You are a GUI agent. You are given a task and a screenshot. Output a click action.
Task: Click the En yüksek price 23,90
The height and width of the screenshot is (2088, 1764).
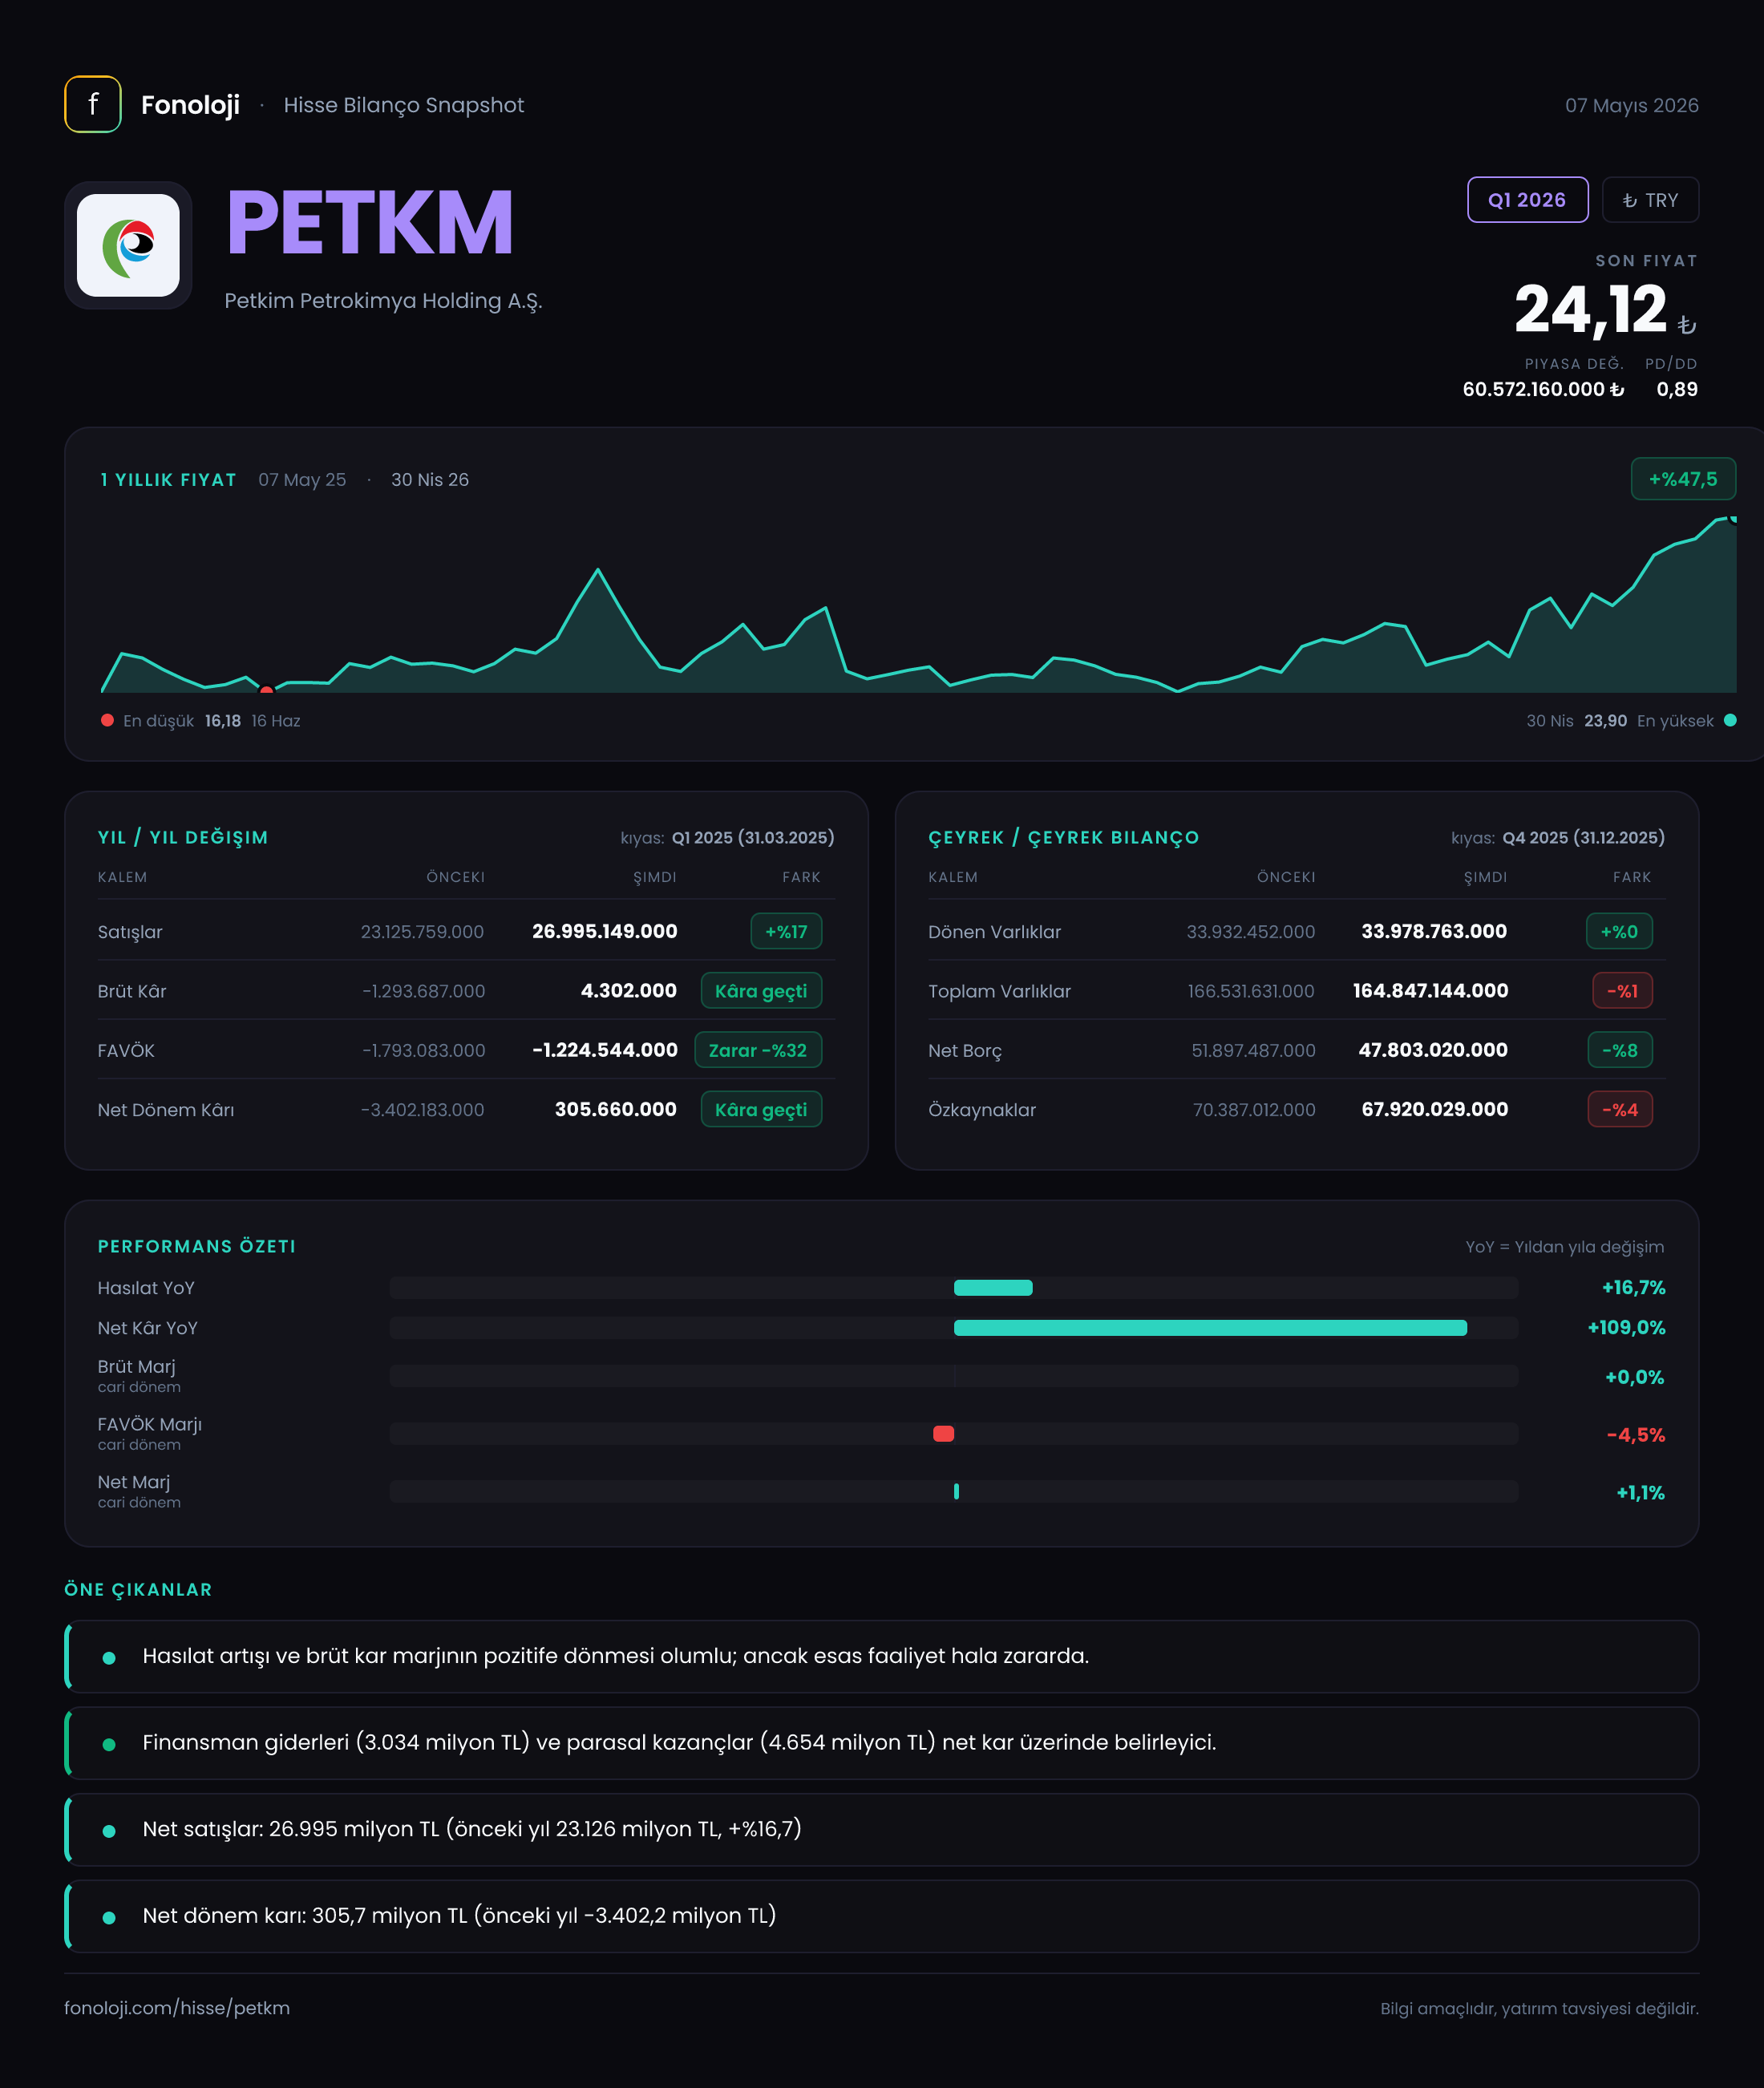[1605, 721]
